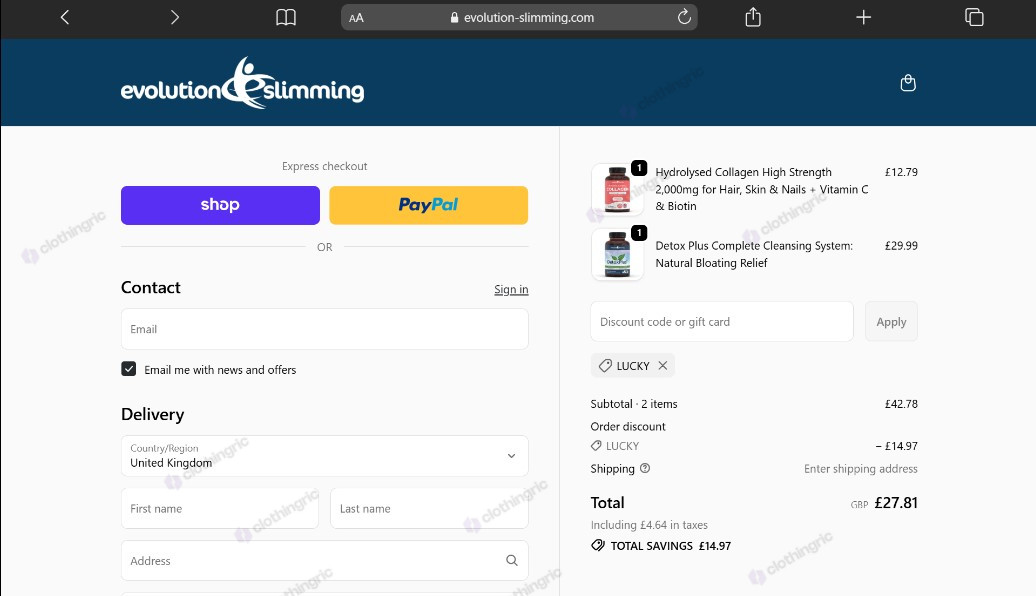1036x596 pixels.
Task: Click the First name field
Action: tap(220, 508)
